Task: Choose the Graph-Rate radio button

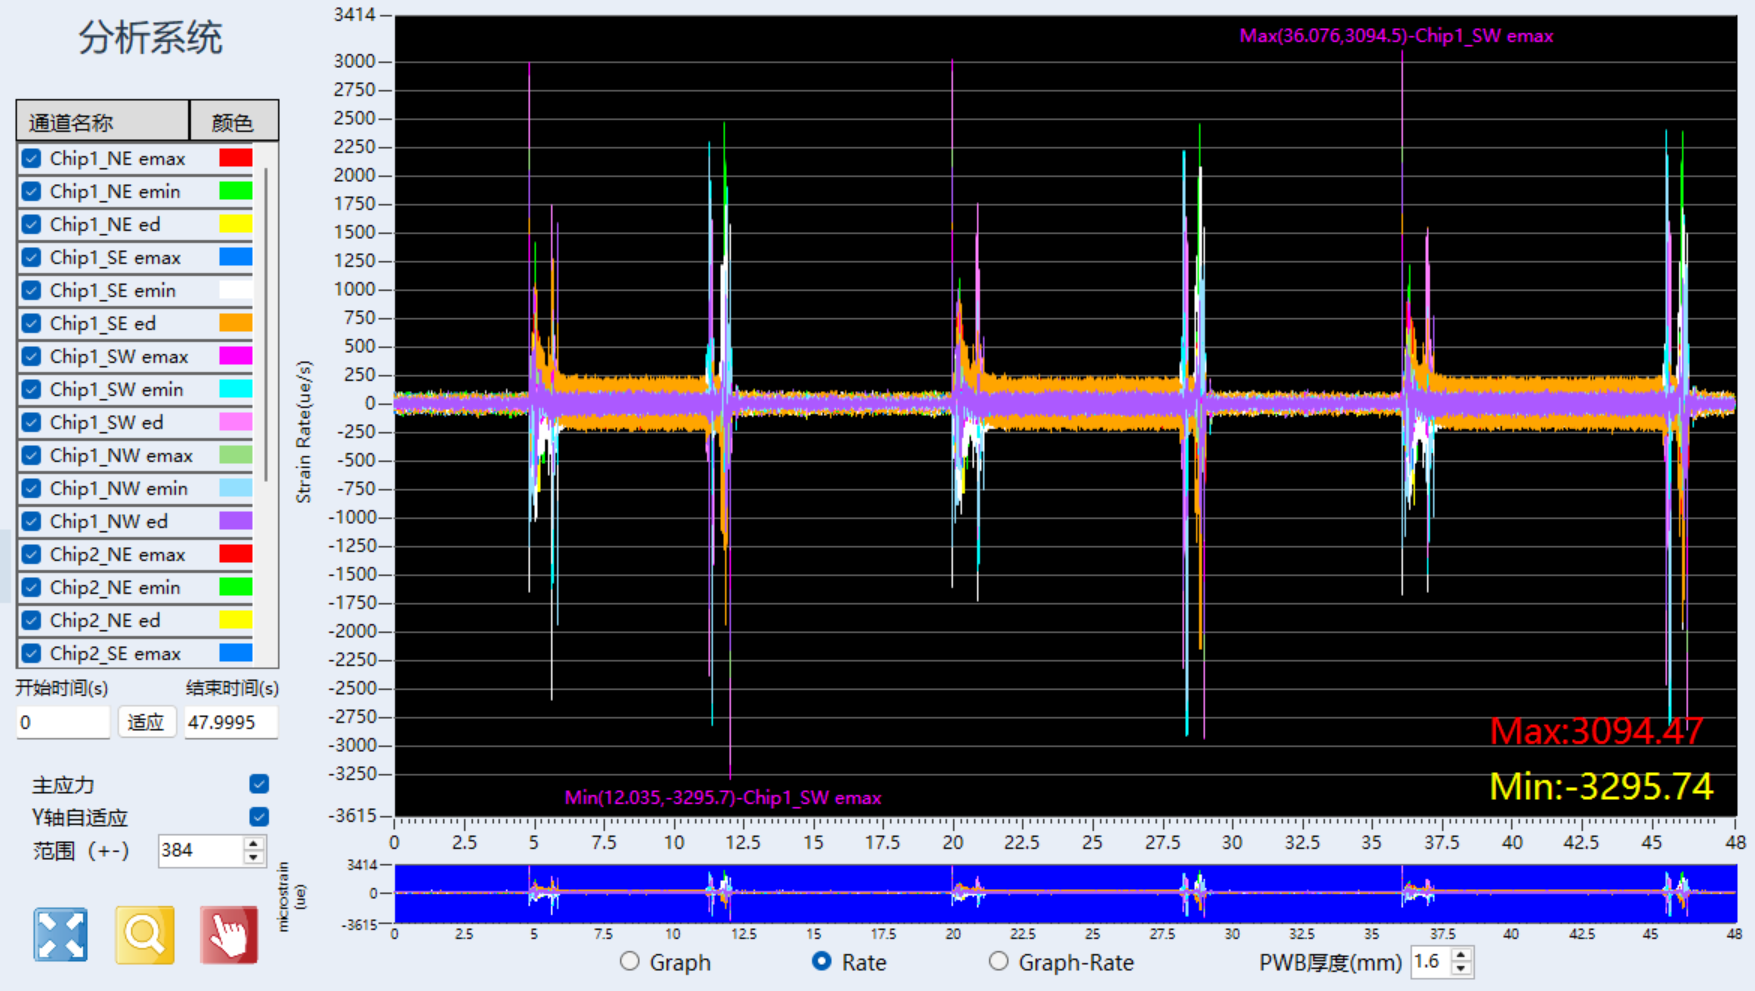Action: tap(998, 961)
